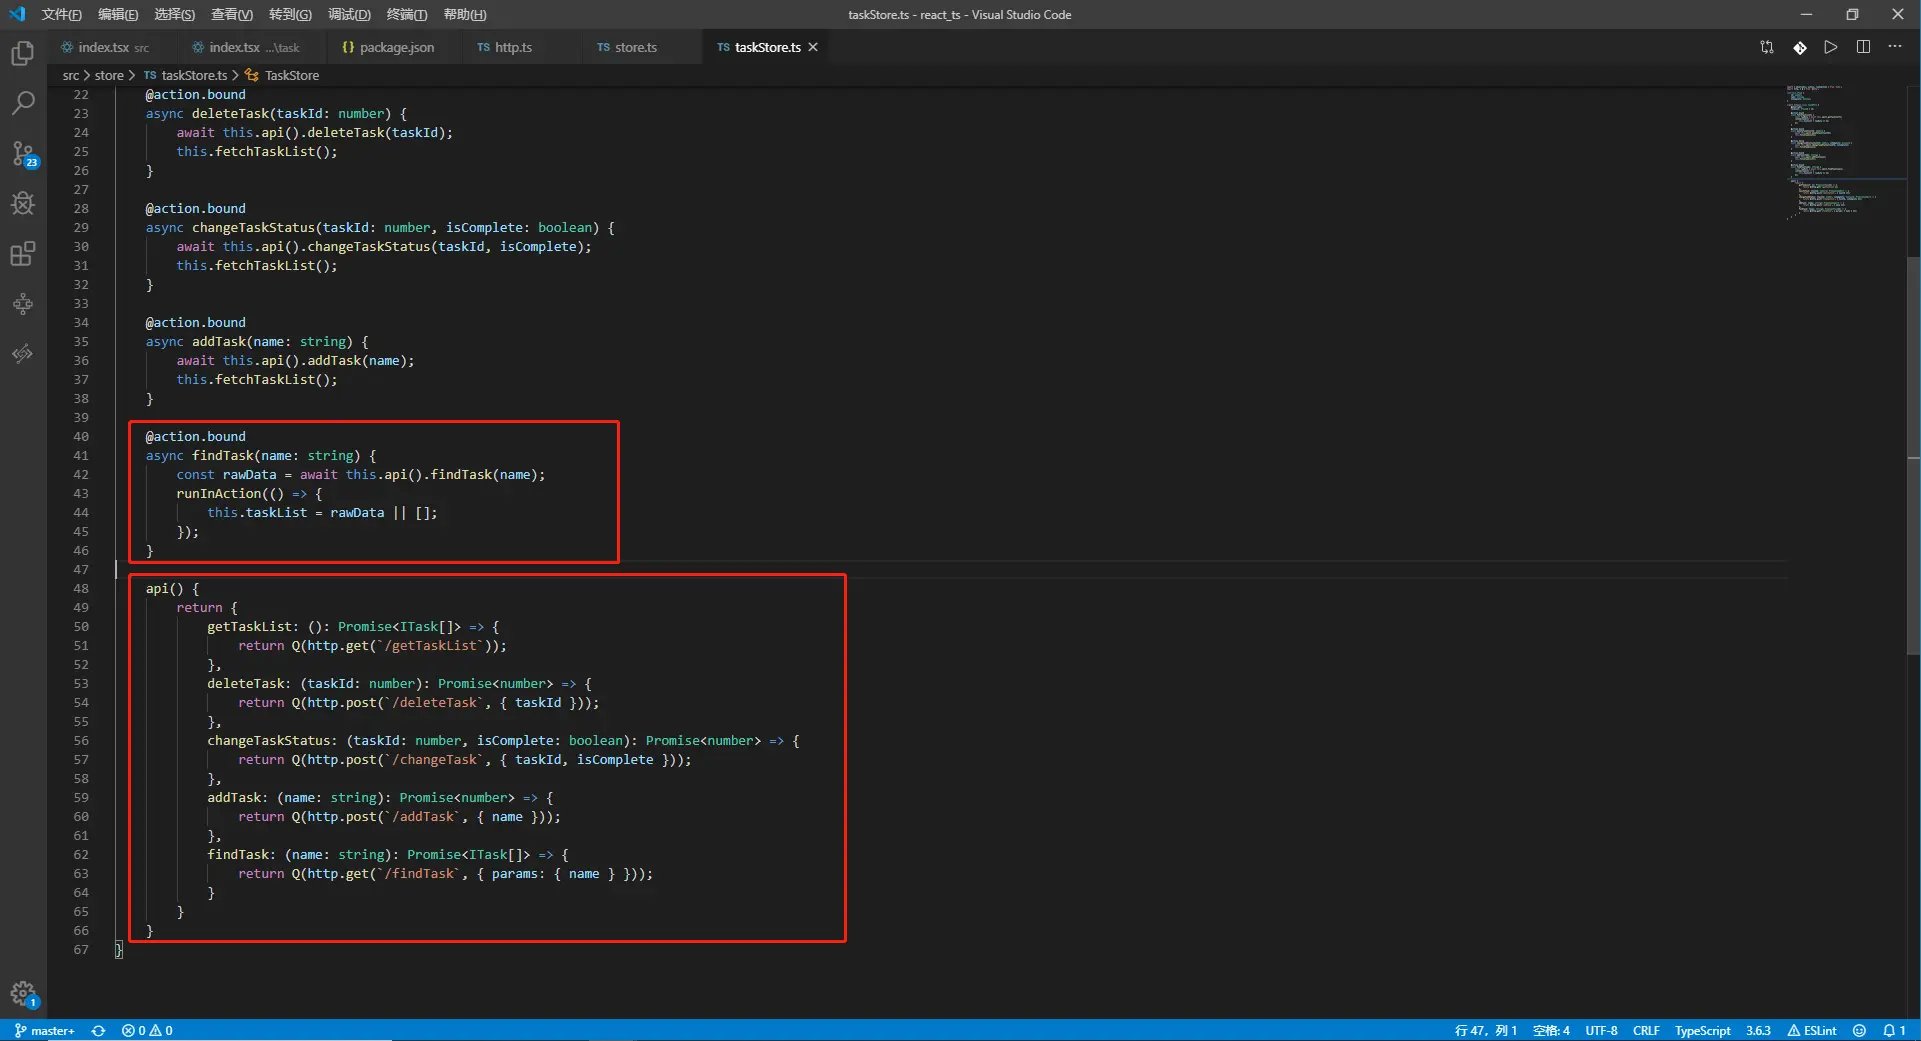Open the 文件(F) menu

[61, 14]
